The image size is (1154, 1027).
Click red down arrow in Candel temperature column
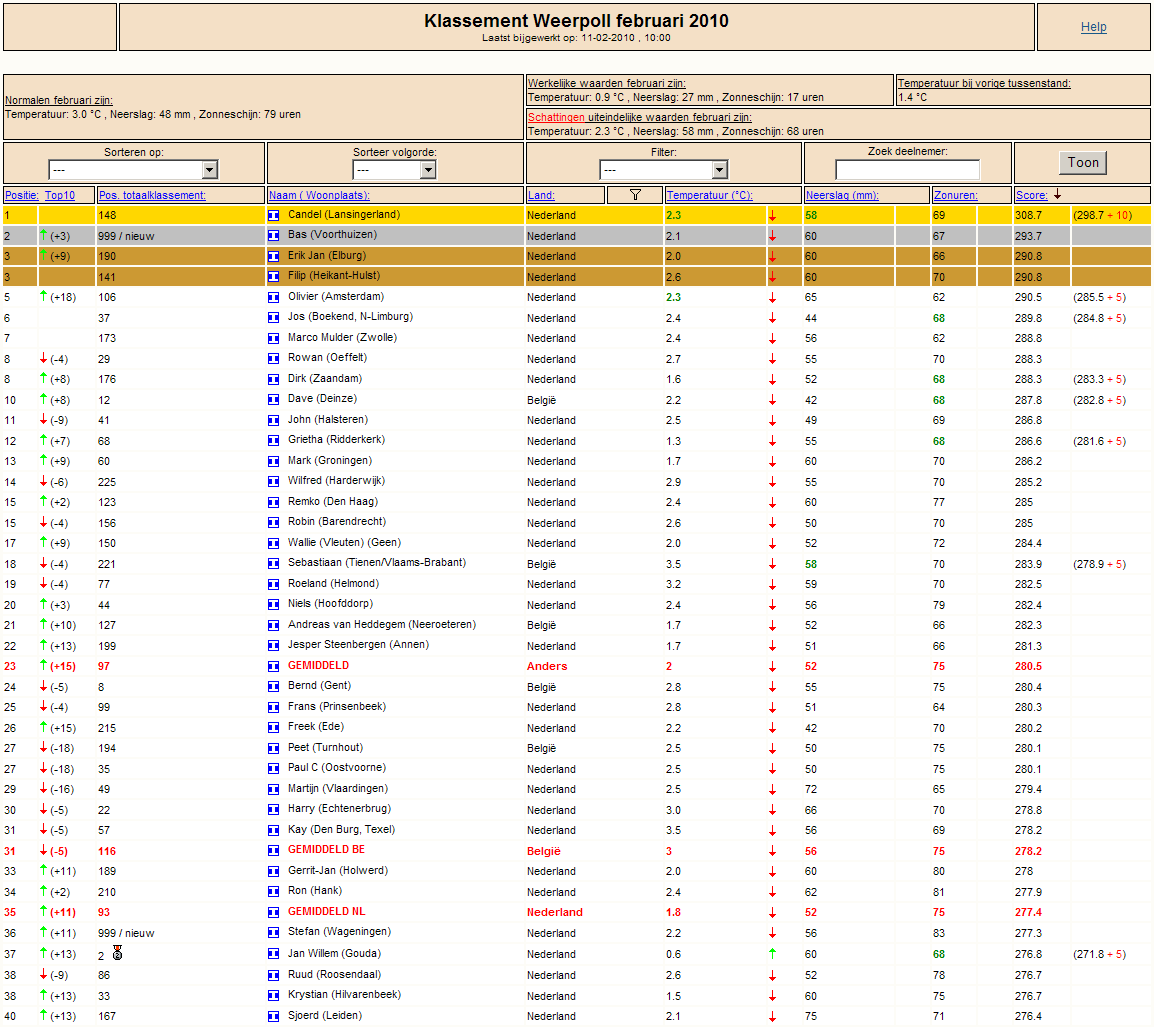(x=772, y=216)
